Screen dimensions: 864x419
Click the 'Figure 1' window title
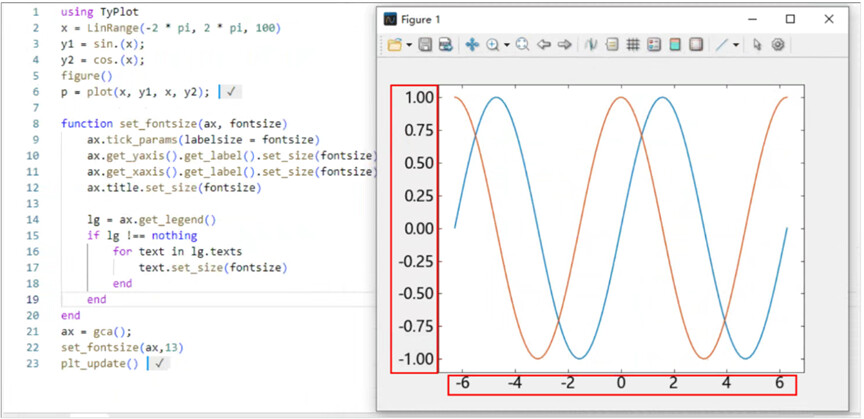tap(420, 20)
